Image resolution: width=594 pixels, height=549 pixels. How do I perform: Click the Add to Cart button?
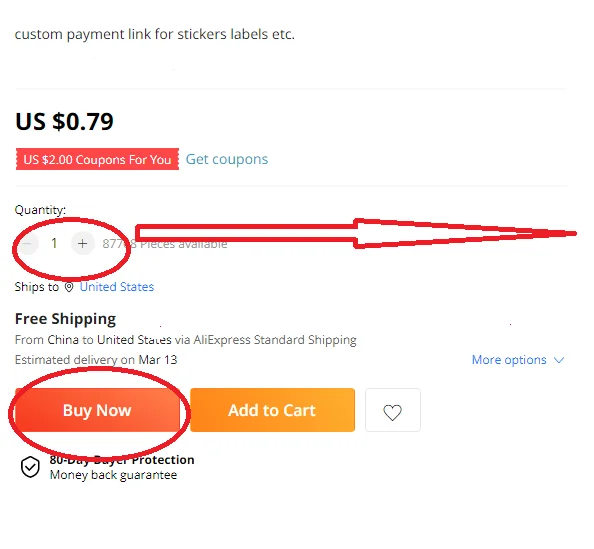click(272, 410)
